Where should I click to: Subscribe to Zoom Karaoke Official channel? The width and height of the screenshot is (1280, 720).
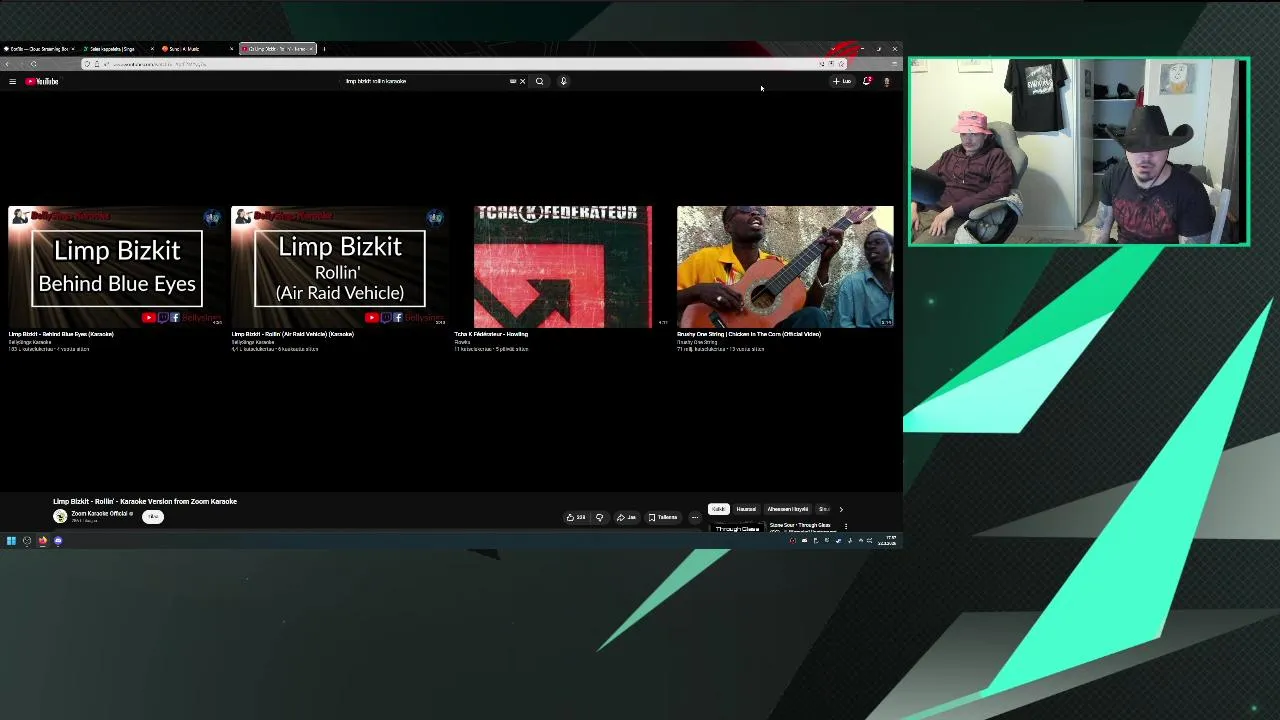tap(153, 516)
